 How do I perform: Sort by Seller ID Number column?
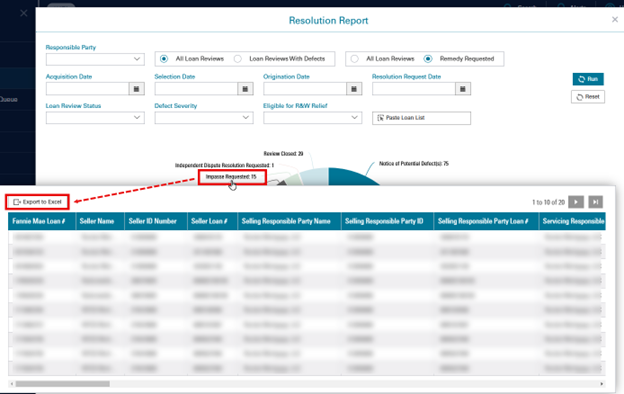(x=156, y=221)
